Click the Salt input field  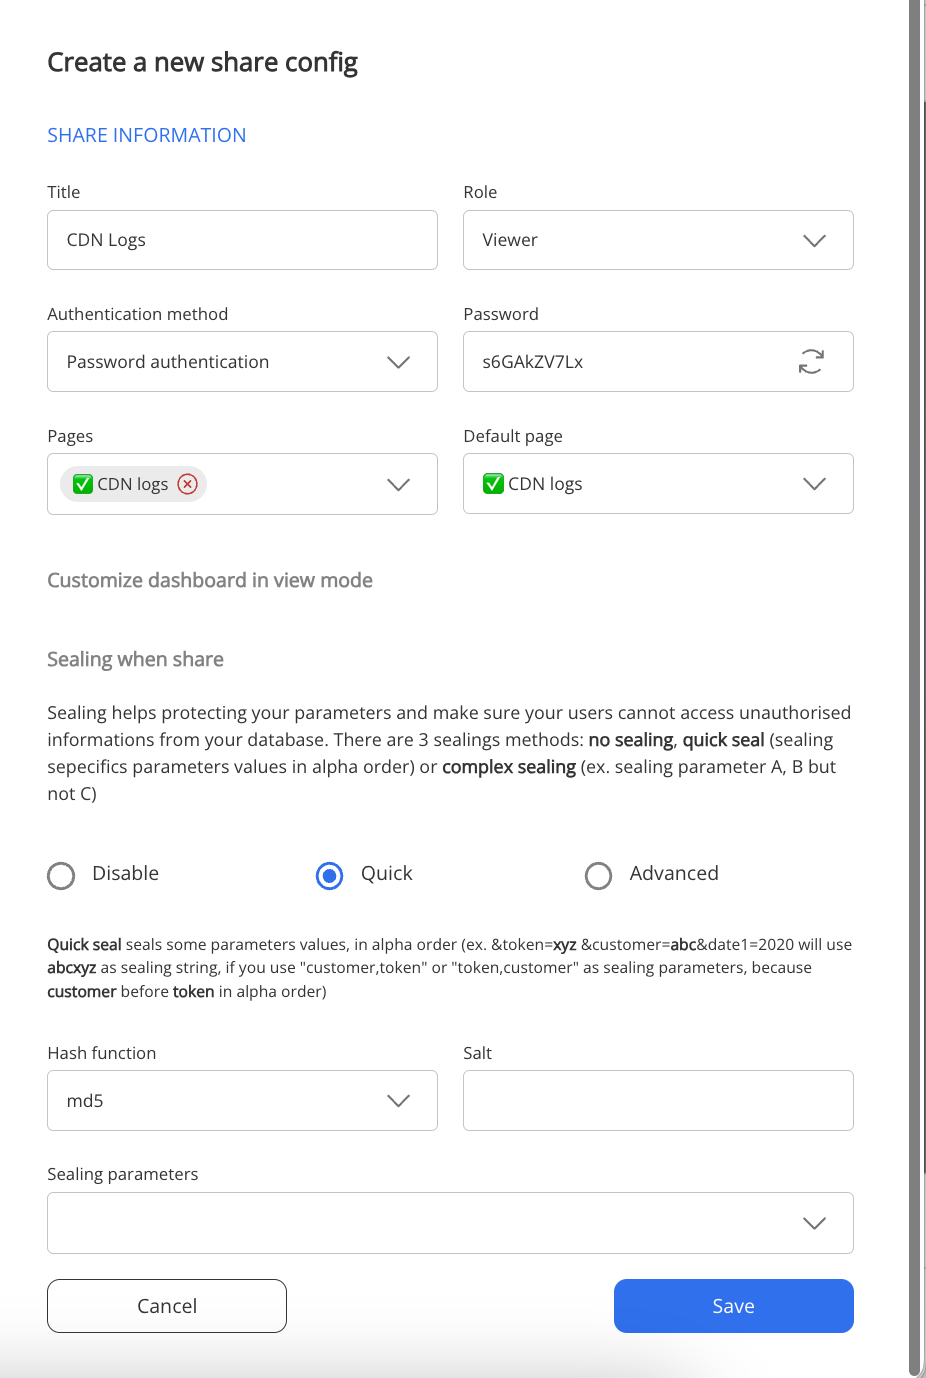[658, 1100]
